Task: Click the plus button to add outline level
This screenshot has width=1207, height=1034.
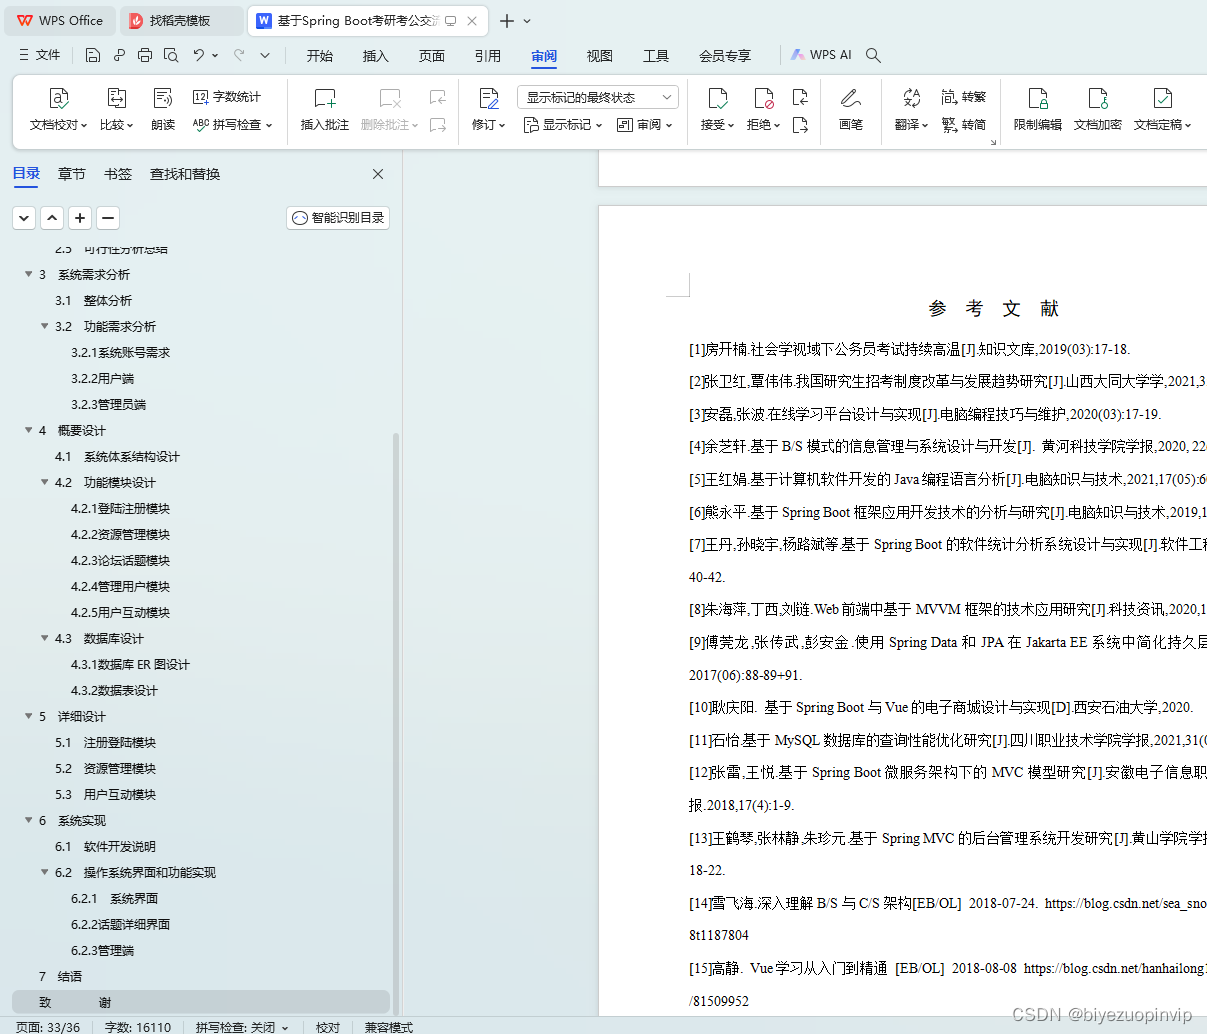Action: click(x=80, y=218)
